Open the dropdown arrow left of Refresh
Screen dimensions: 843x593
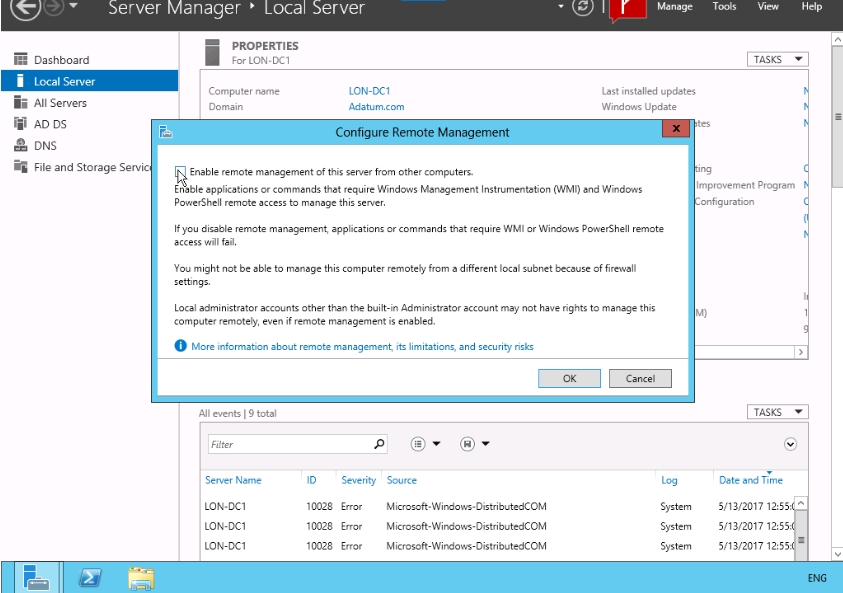pyautogui.click(x=561, y=6)
